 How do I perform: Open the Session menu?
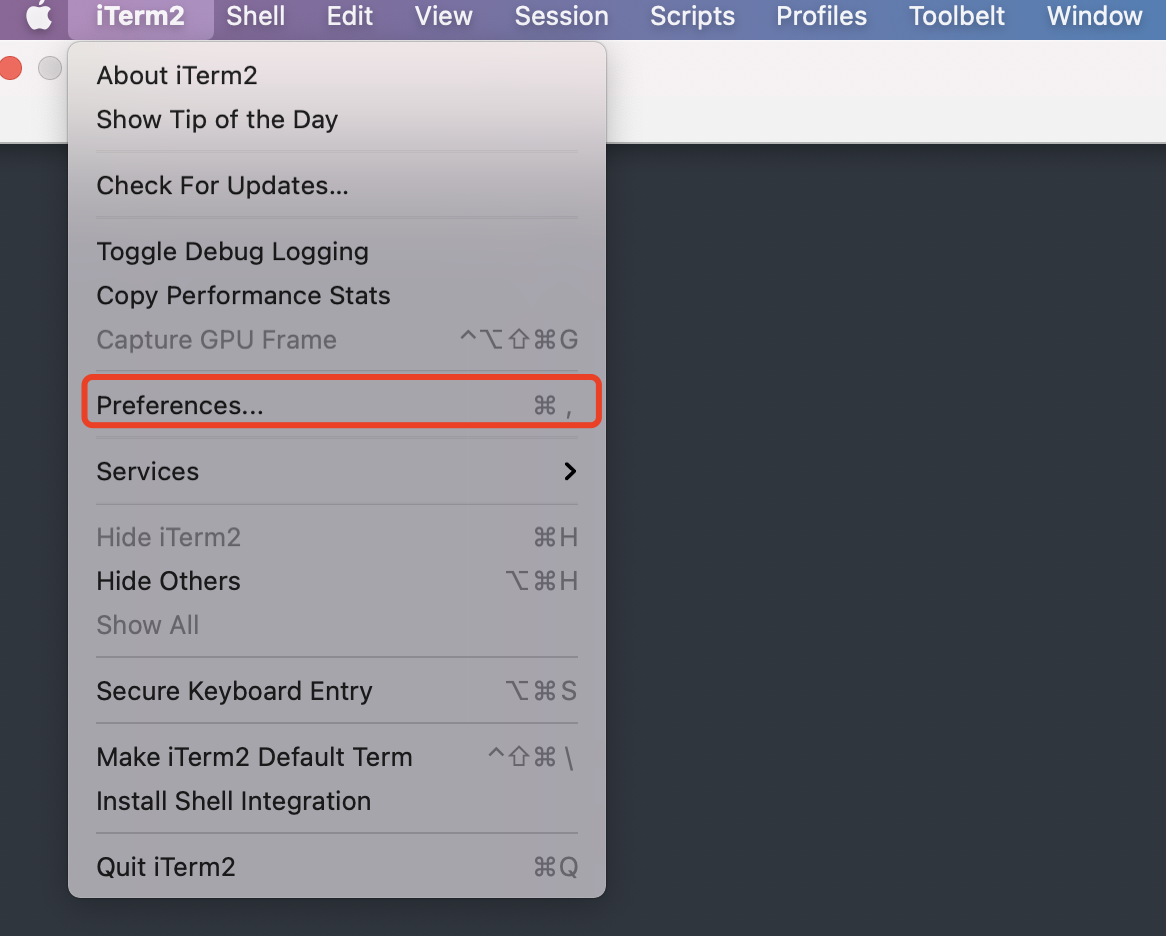point(561,16)
